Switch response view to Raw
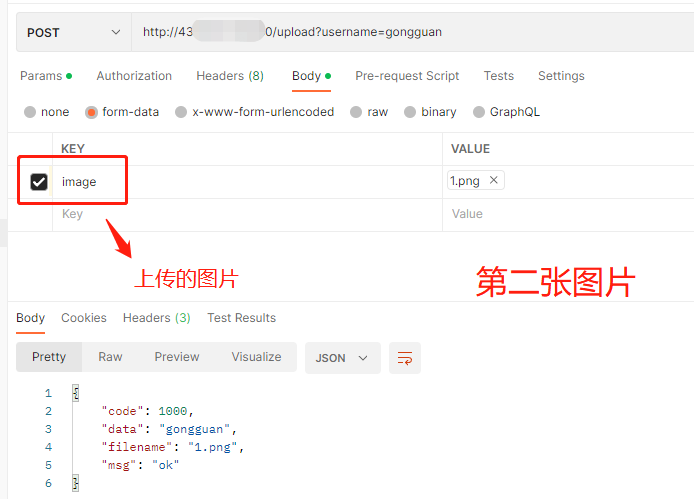 click(110, 357)
